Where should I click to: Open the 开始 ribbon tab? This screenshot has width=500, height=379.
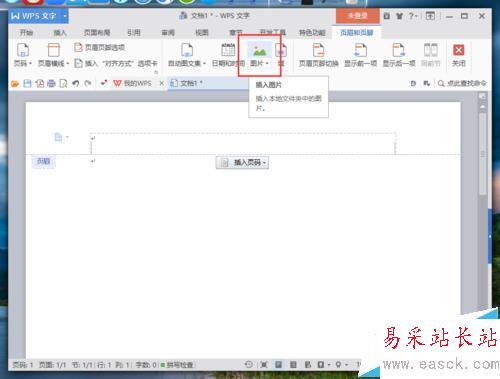pyautogui.click(x=26, y=32)
